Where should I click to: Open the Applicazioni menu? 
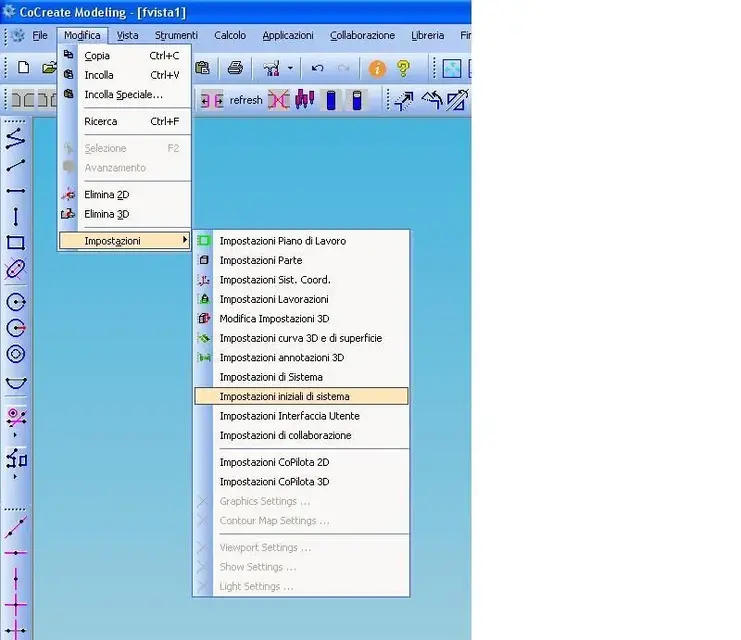288,35
